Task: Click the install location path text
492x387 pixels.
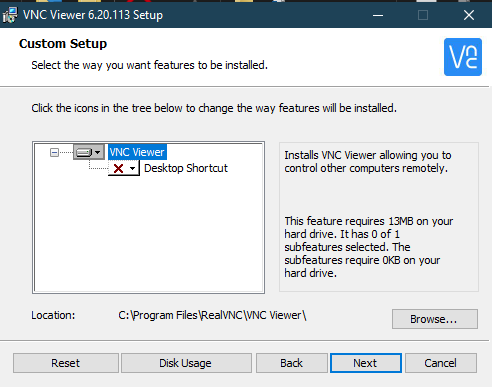Action: (212, 315)
